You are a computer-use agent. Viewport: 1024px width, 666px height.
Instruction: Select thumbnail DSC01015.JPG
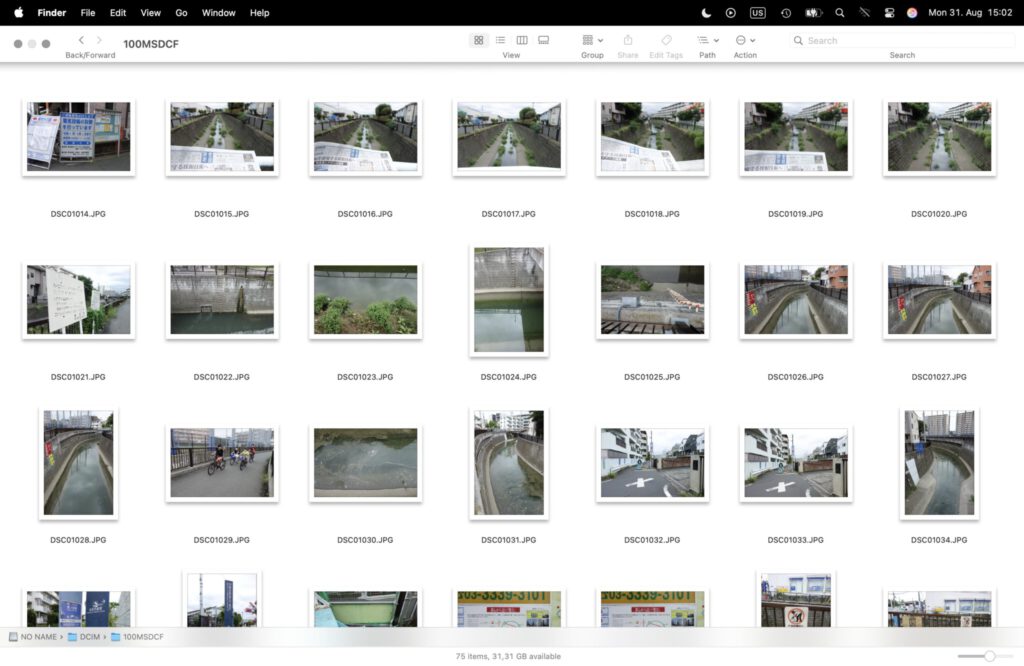point(222,136)
